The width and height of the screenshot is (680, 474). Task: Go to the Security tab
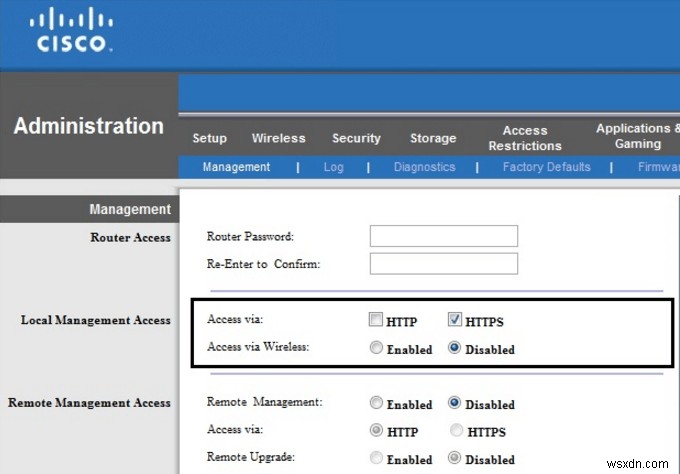(356, 138)
